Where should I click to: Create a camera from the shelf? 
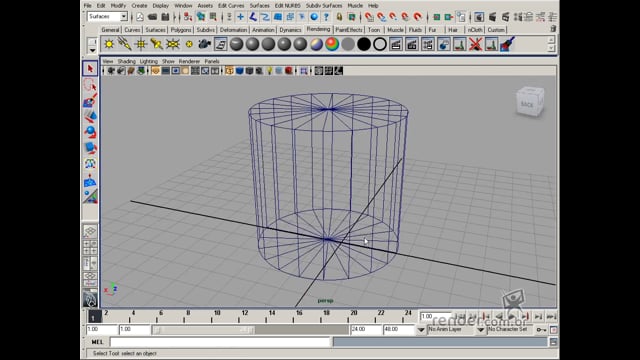[204, 44]
